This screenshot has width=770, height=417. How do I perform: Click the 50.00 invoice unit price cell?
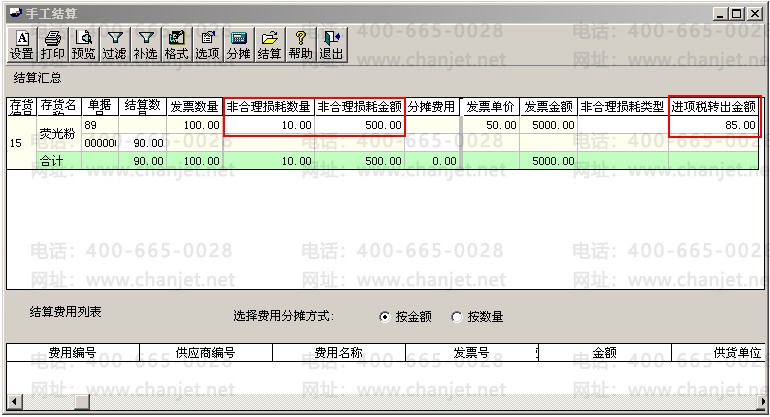click(490, 125)
